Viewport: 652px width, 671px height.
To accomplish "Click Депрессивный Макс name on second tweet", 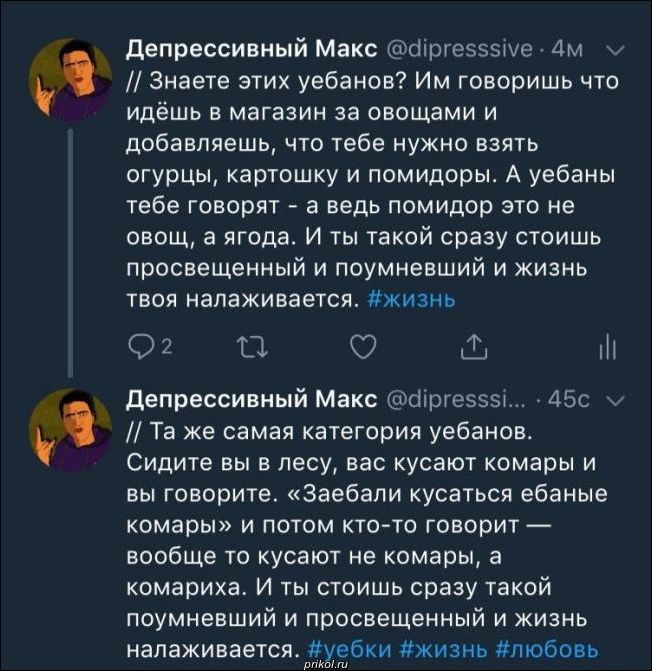I will click(250, 399).
